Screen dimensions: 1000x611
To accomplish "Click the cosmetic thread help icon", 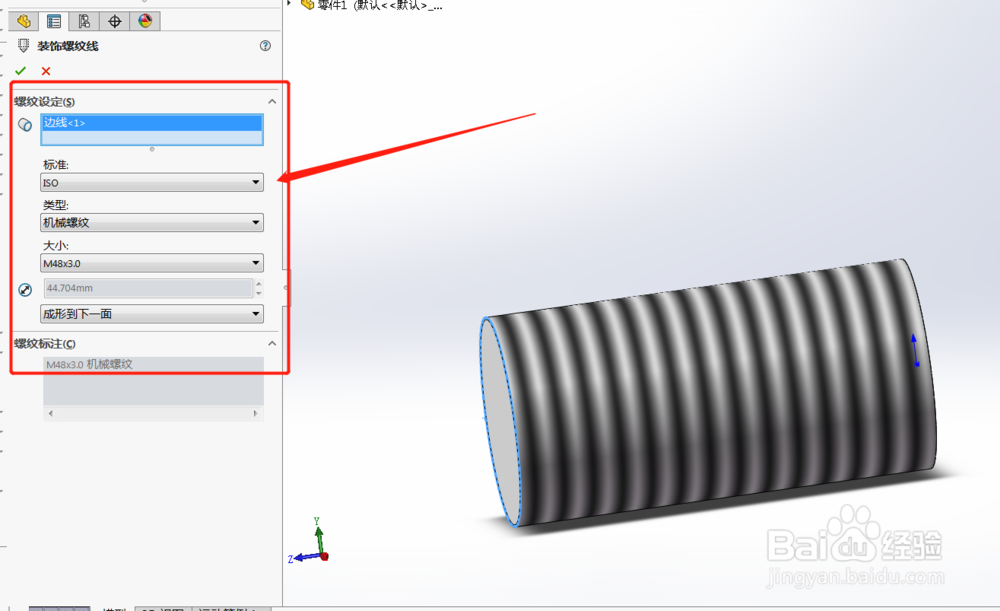I will click(x=265, y=46).
